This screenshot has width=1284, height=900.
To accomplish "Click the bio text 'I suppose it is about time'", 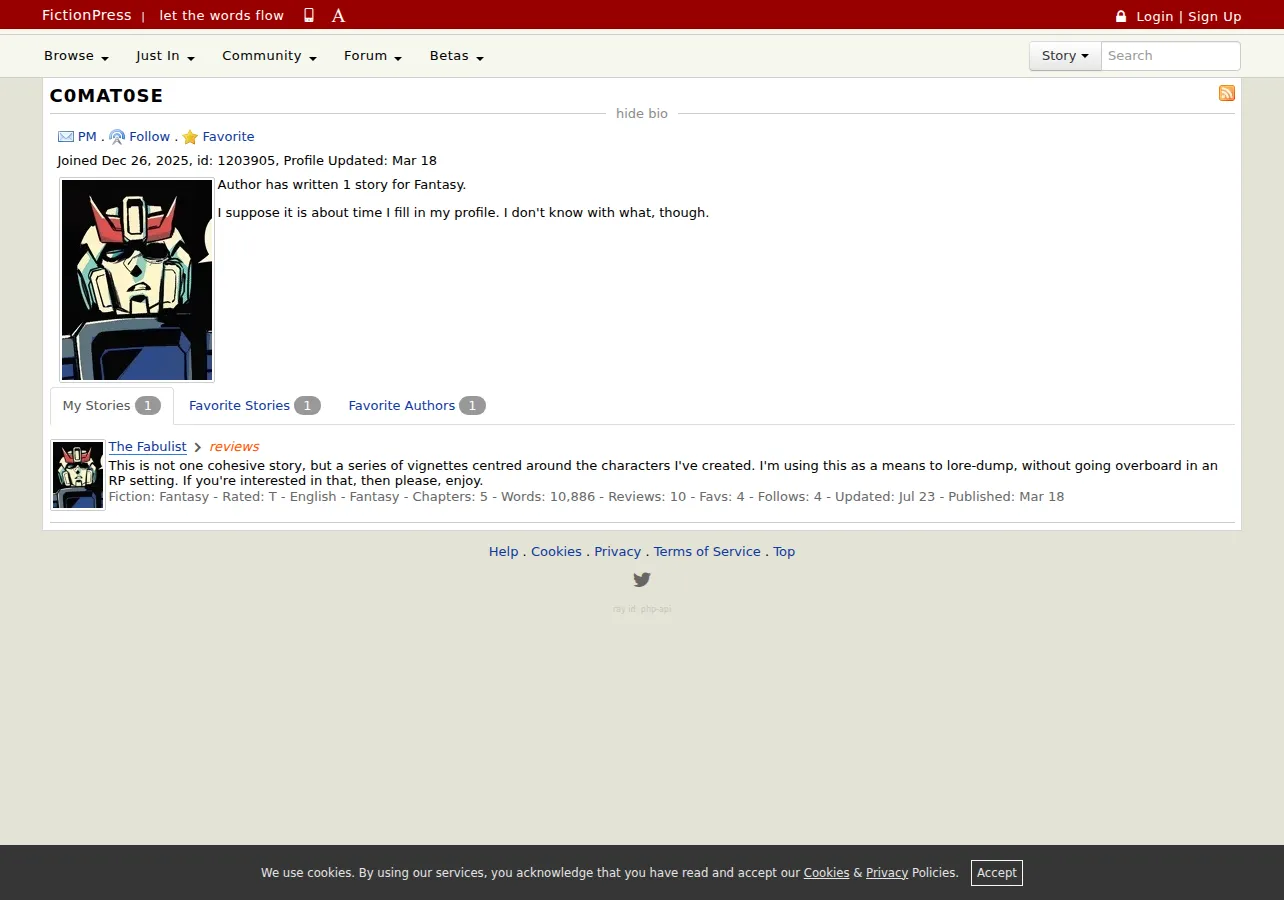I will coord(463,213).
